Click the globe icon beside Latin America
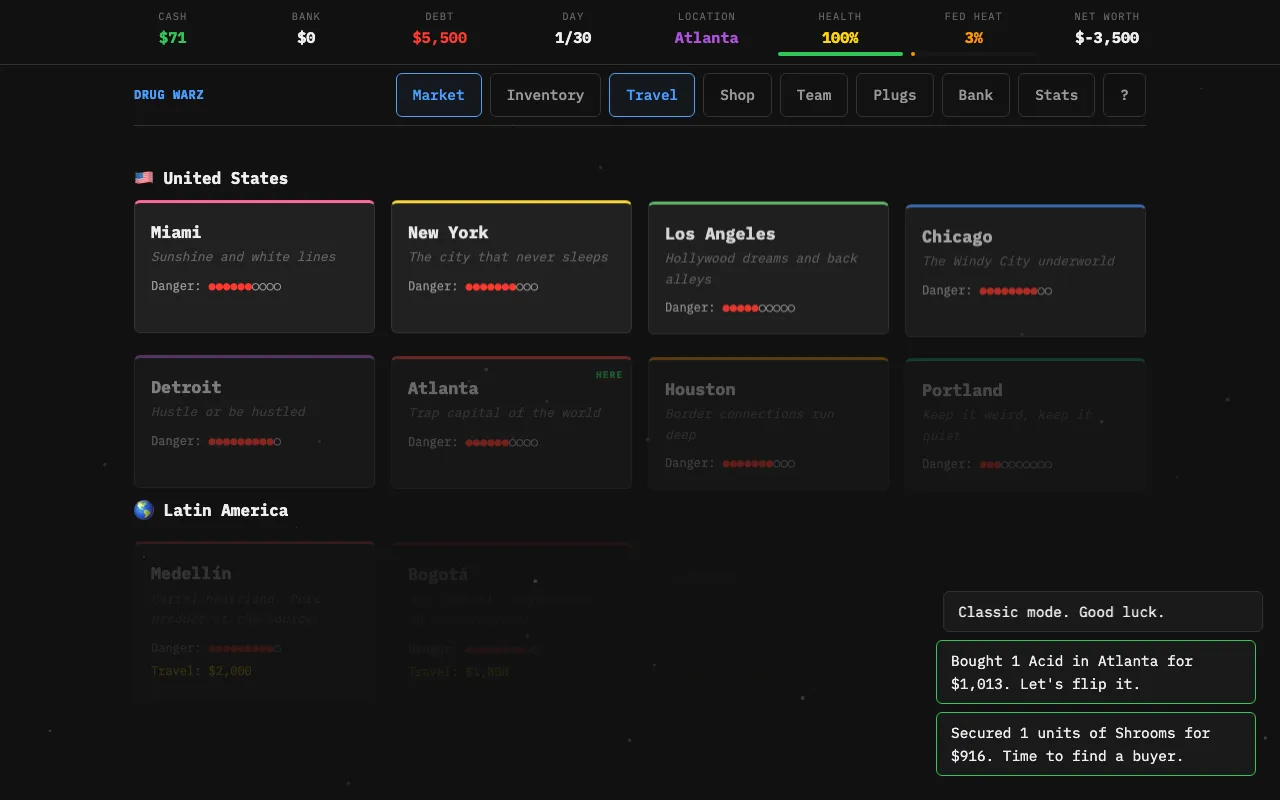Image resolution: width=1280 pixels, height=800 pixels. [144, 510]
